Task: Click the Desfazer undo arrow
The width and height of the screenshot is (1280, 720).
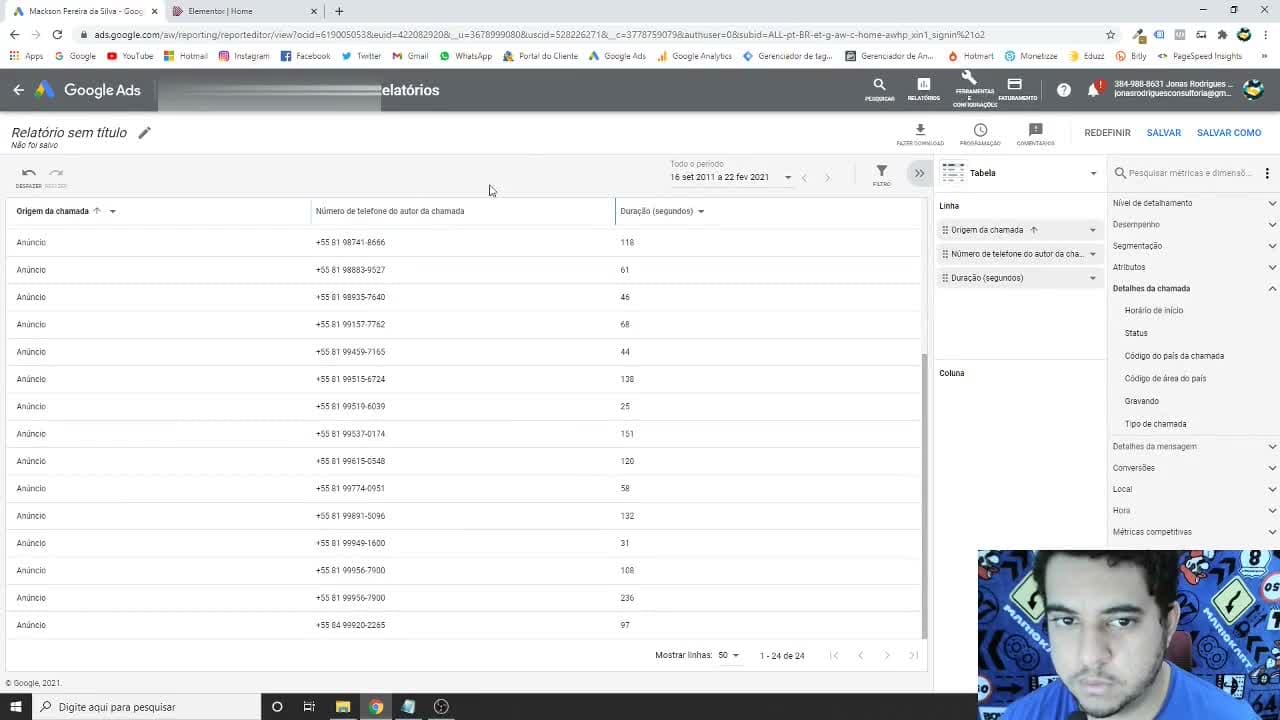Action: [x=28, y=175]
